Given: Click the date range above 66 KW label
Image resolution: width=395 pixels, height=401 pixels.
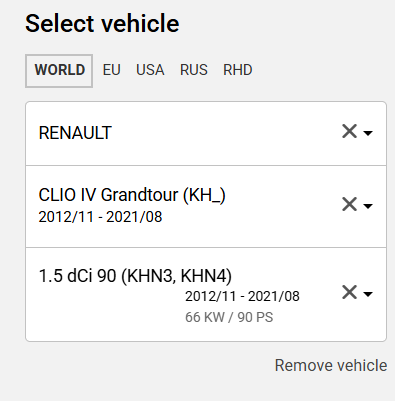Looking at the screenshot, I should [242, 296].
